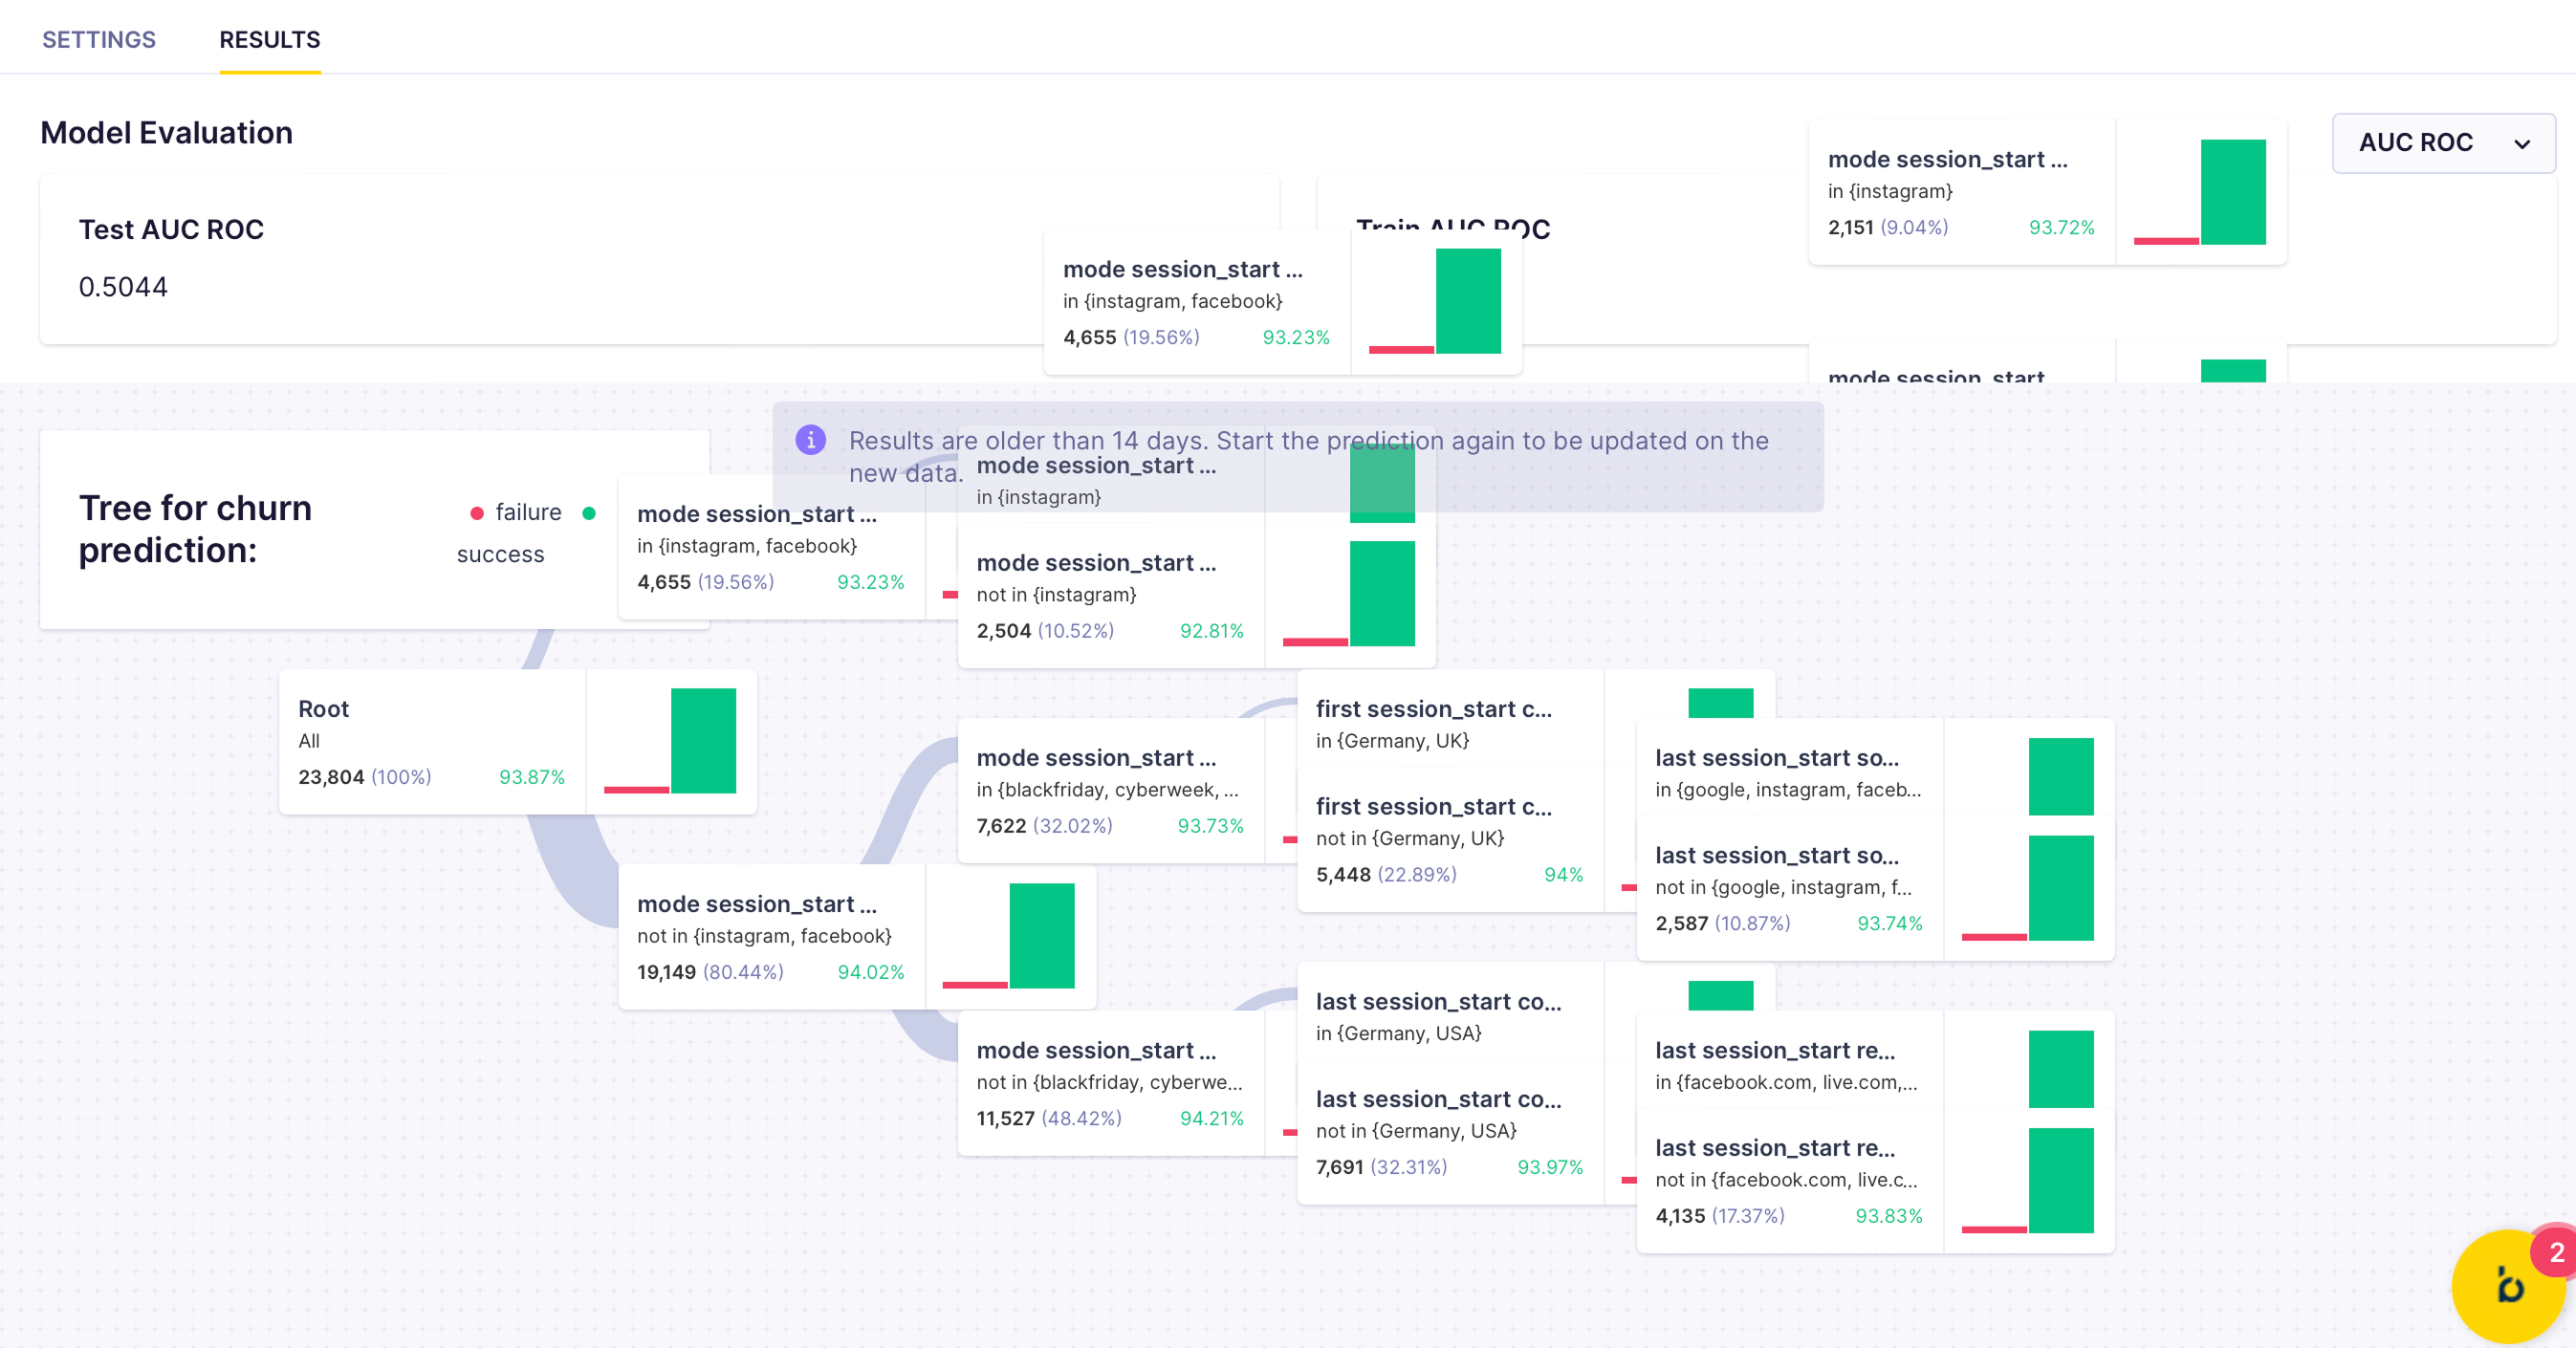Screen dimensions: 2576x1348
Task: Click the small green bar above 'first session_start c...' node
Action: [x=1721, y=702]
